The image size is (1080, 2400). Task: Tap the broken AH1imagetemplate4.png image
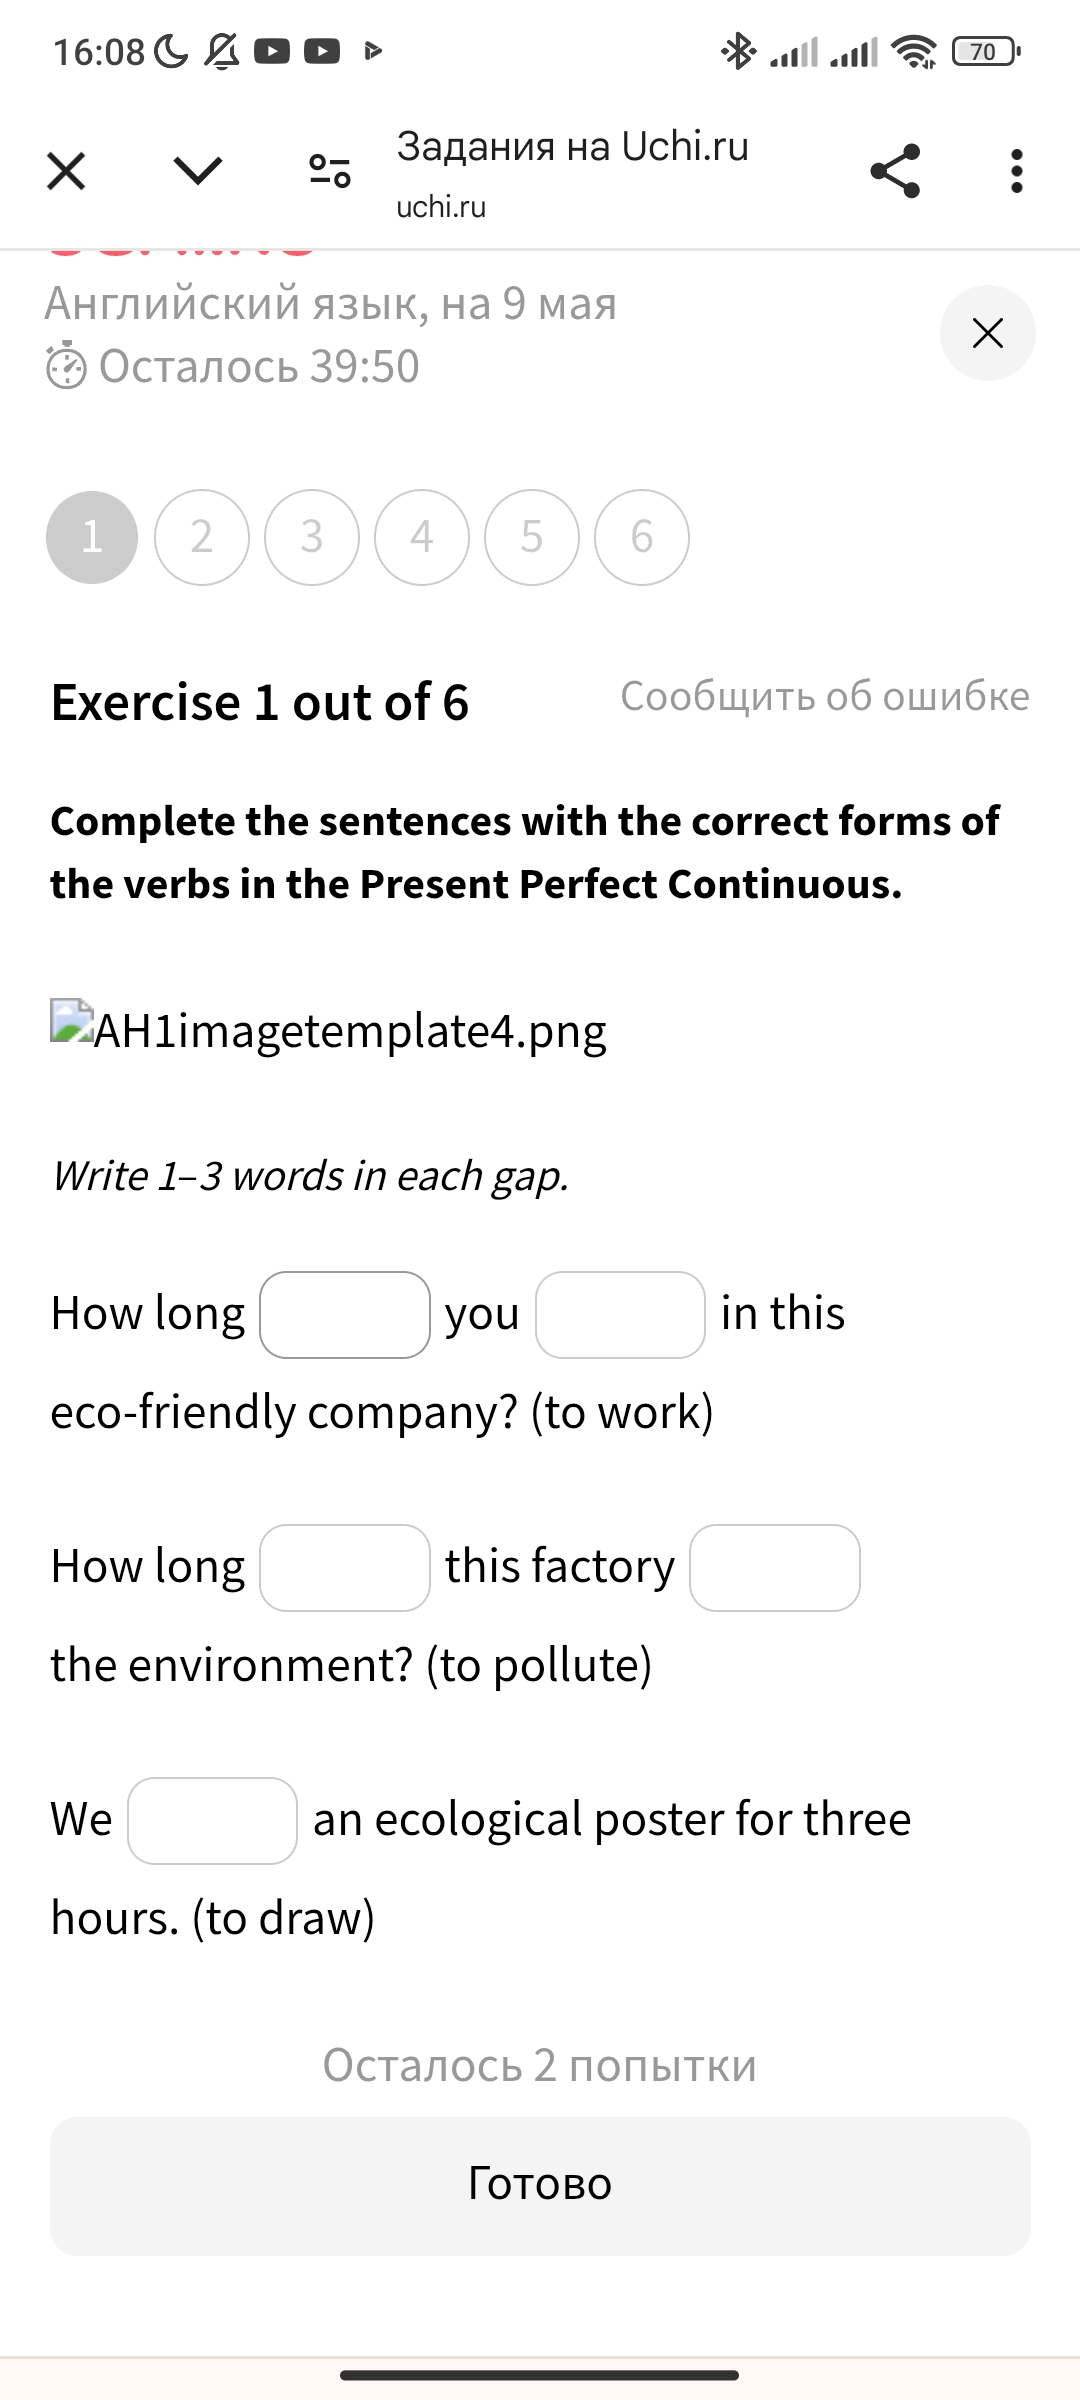pos(72,1022)
